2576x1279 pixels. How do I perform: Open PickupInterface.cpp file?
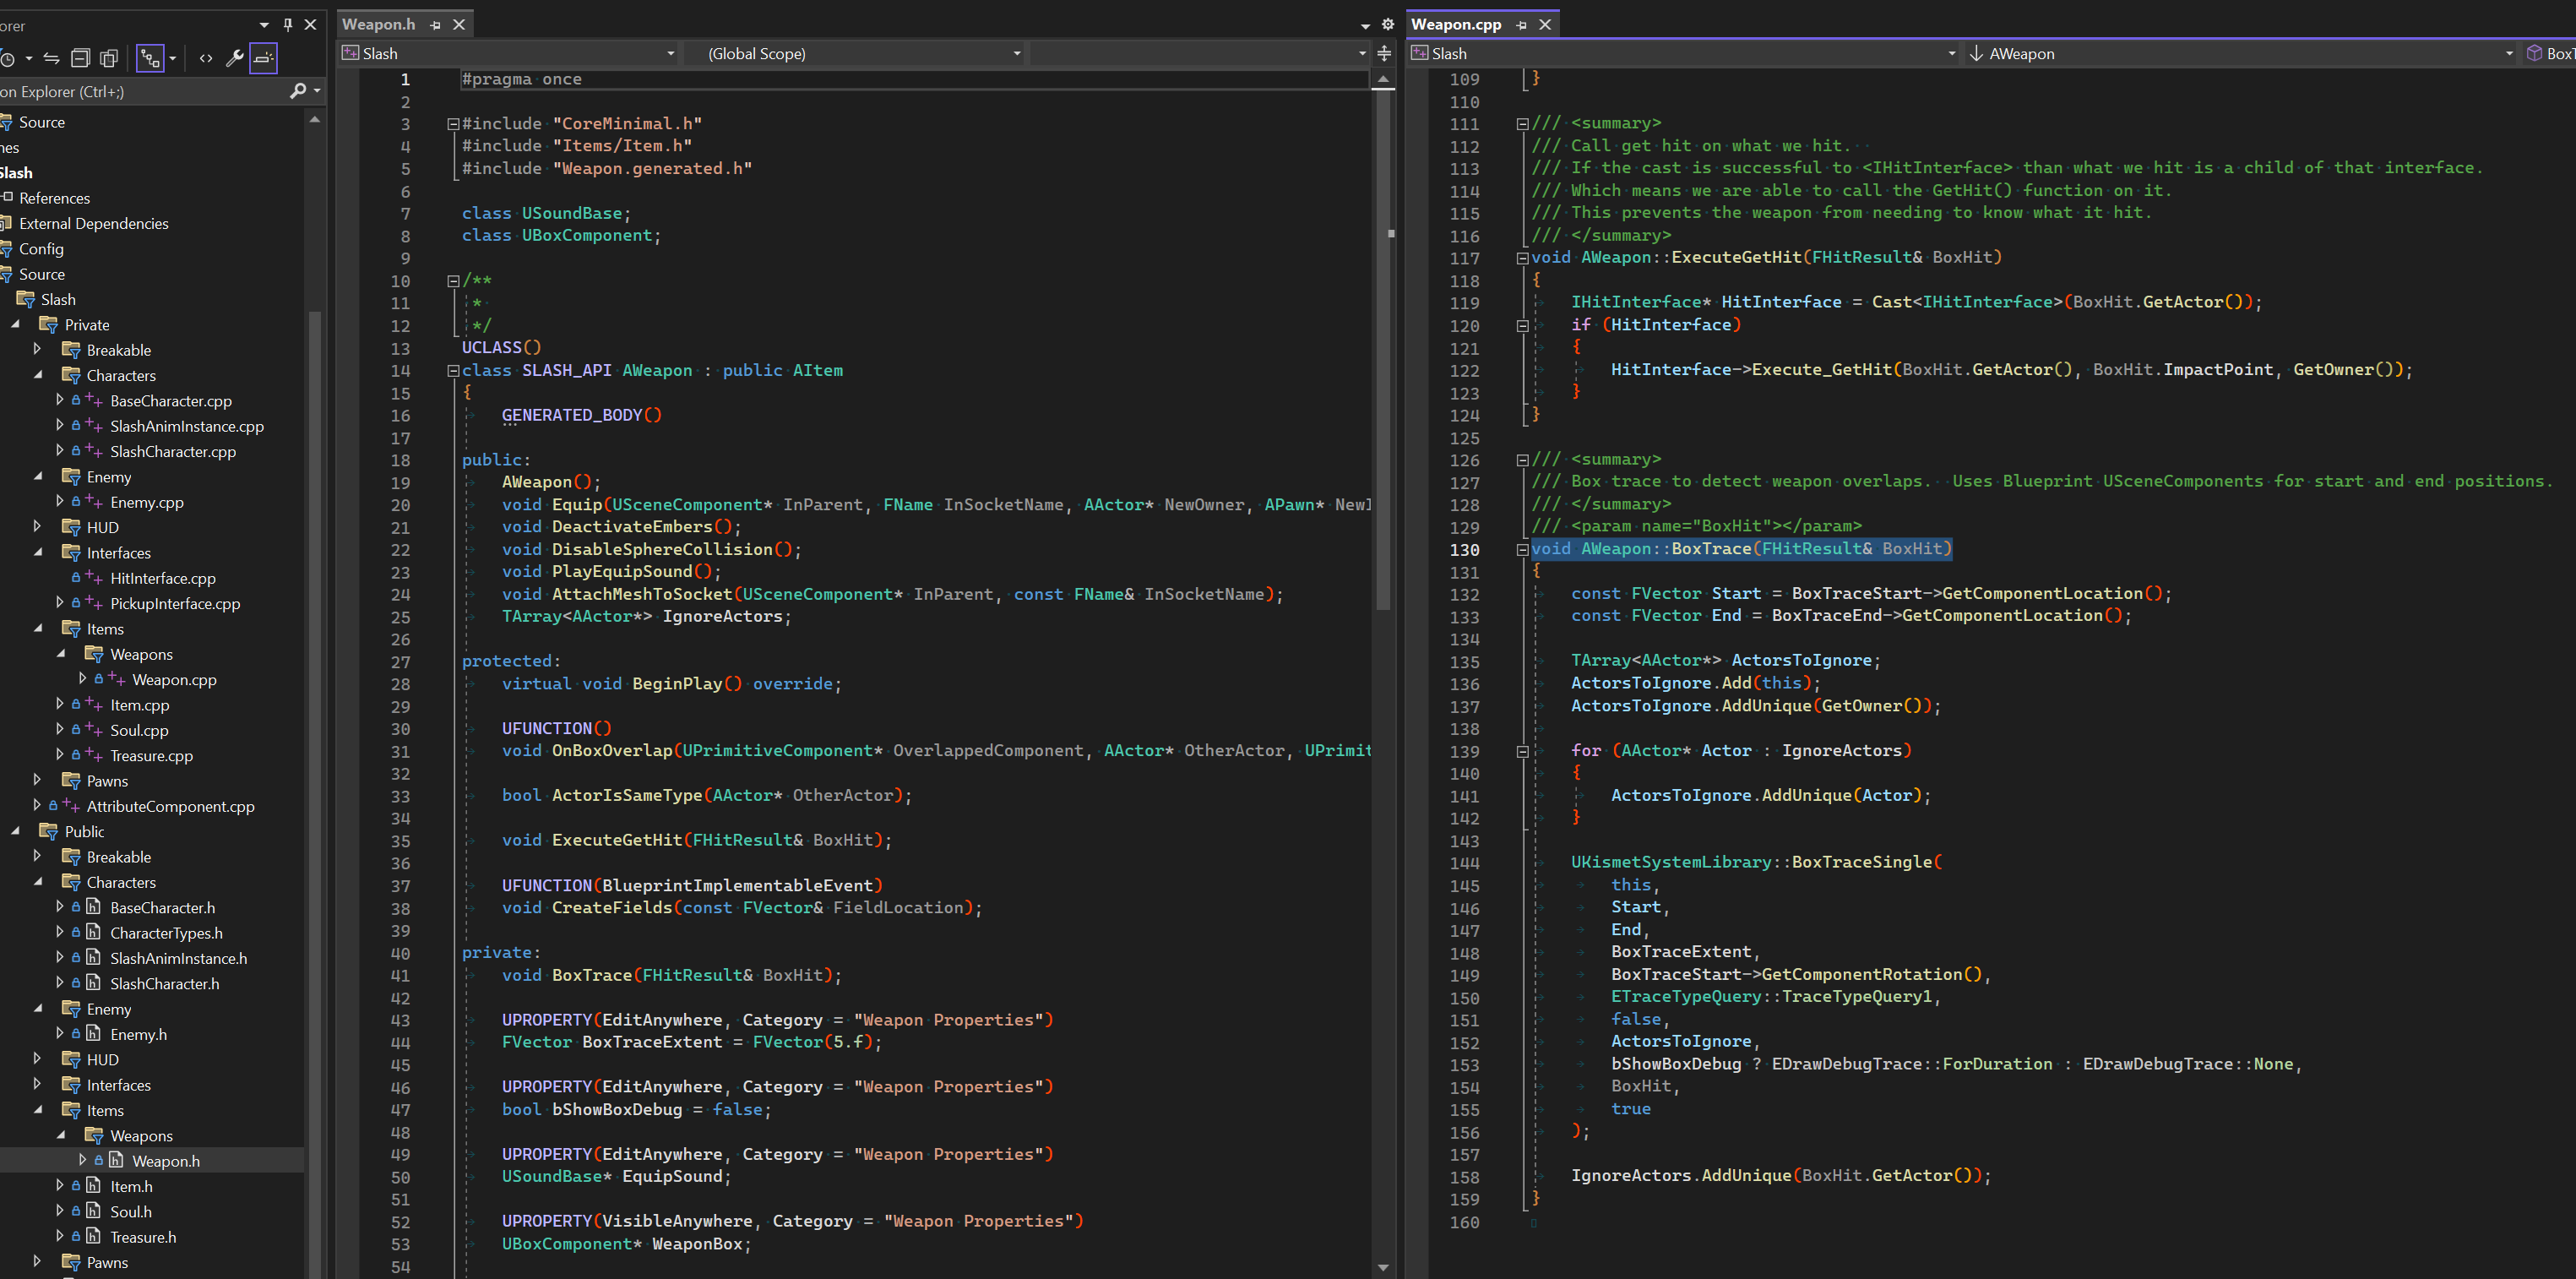point(175,604)
